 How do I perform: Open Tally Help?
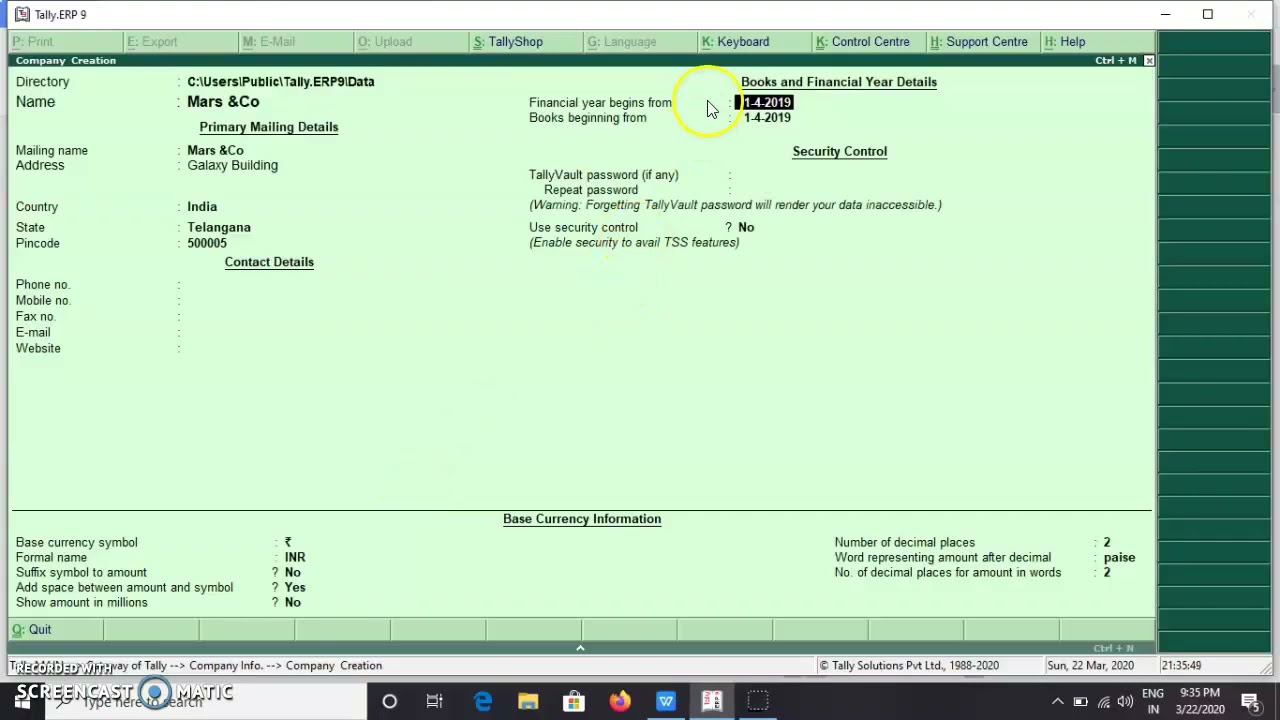click(1065, 42)
